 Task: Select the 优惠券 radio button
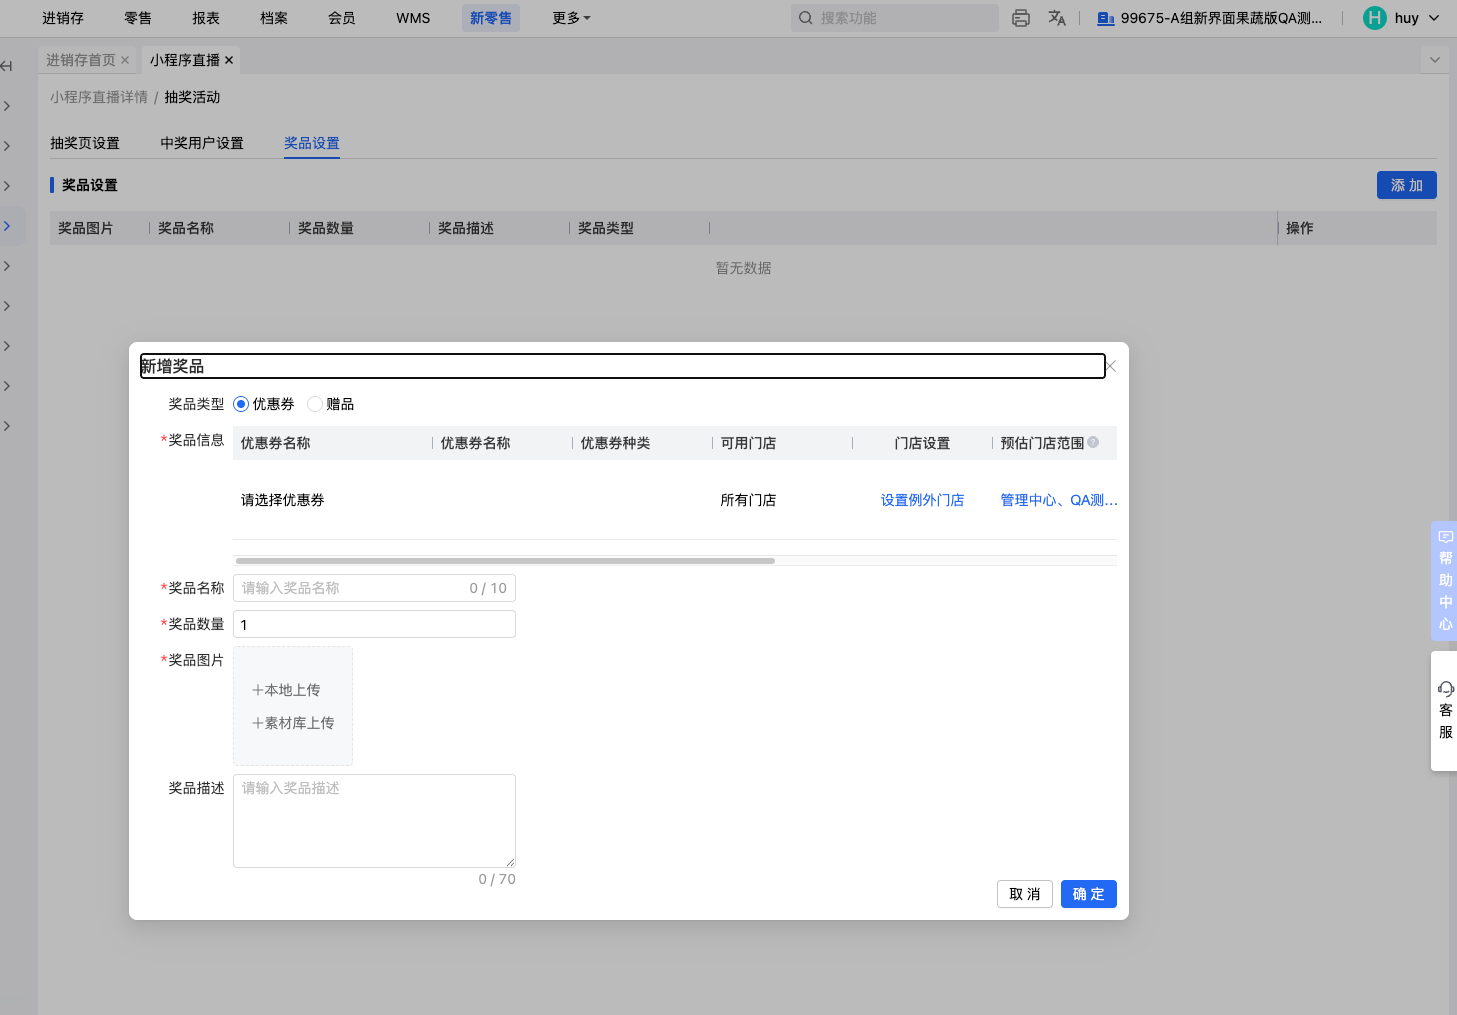point(241,404)
